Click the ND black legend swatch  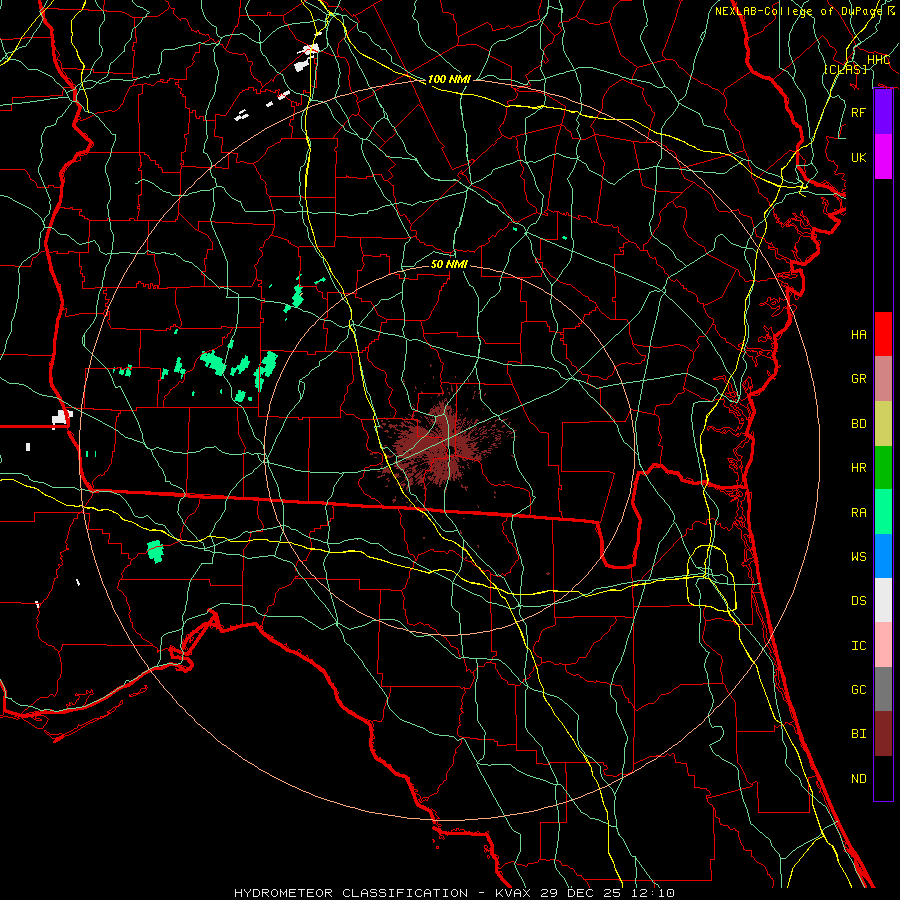883,778
